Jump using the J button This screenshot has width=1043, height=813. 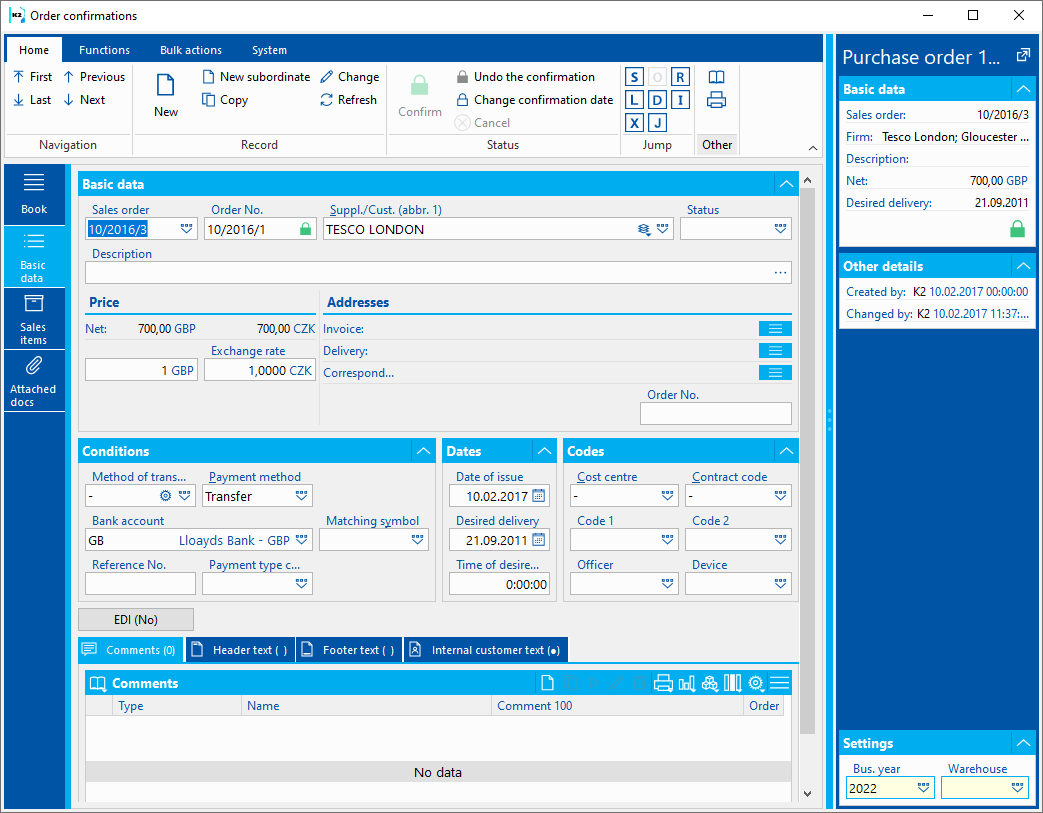click(x=657, y=122)
